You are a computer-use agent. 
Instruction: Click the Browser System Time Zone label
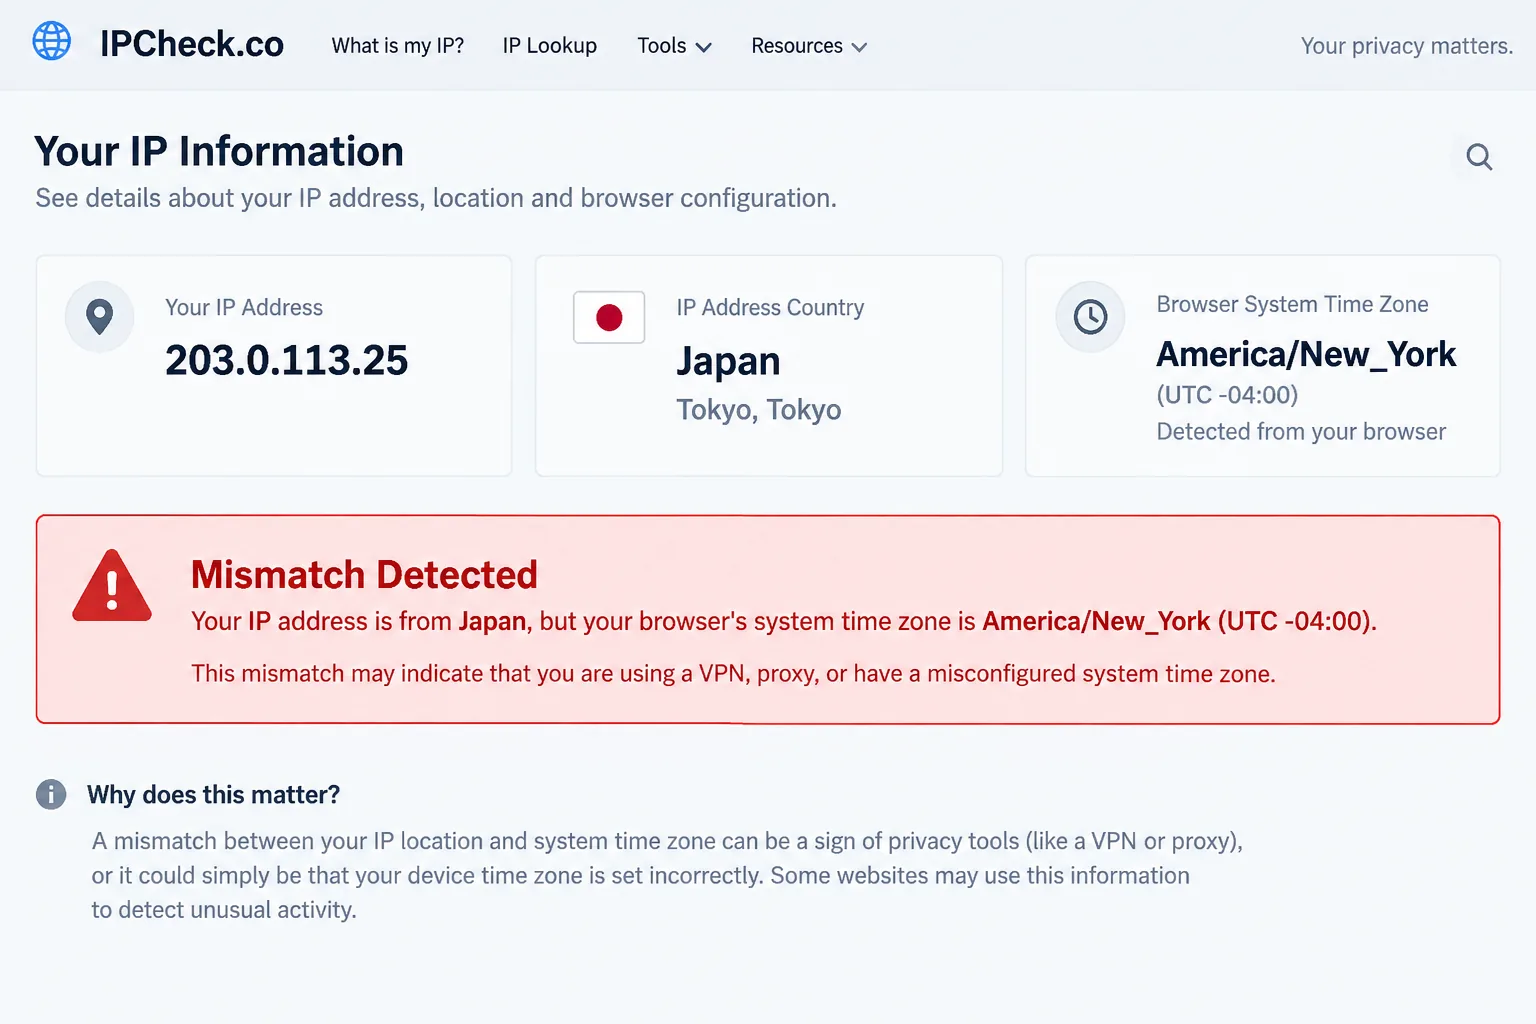[x=1292, y=305]
